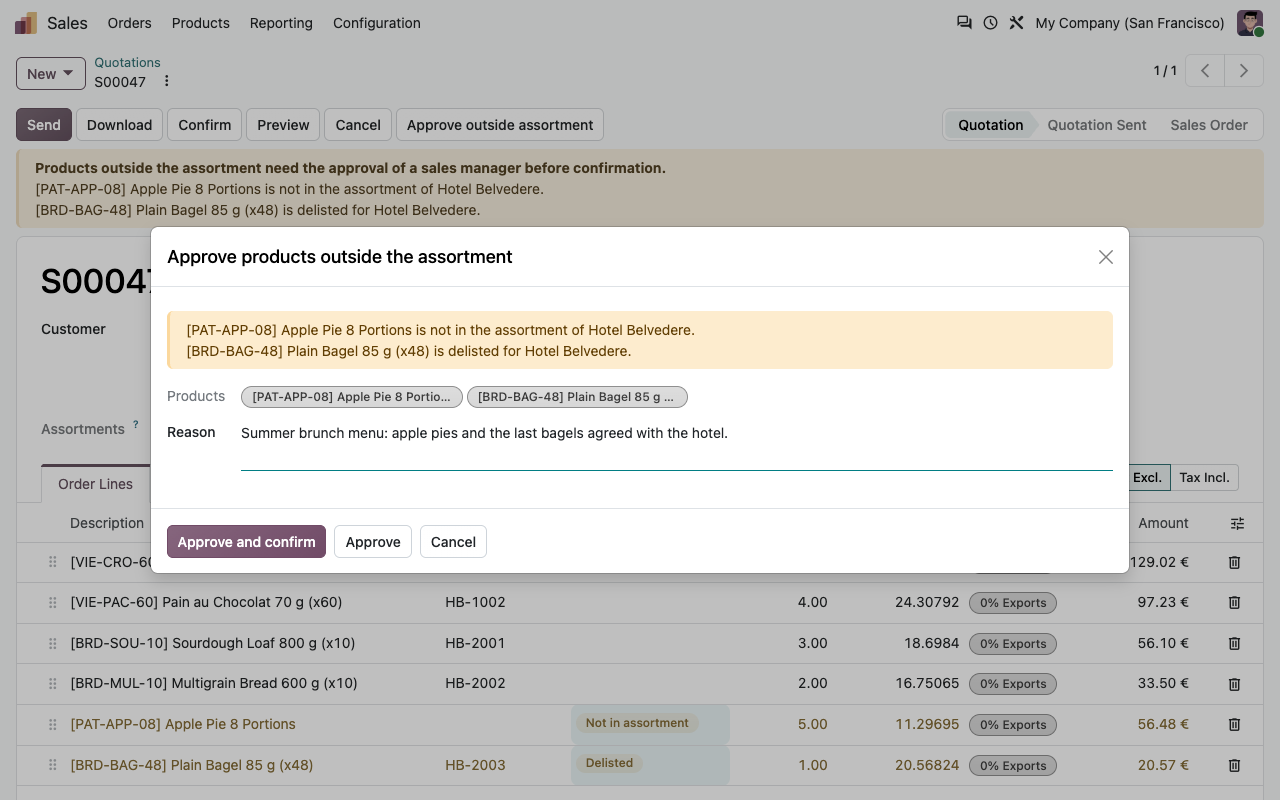Download the quotation

[119, 125]
